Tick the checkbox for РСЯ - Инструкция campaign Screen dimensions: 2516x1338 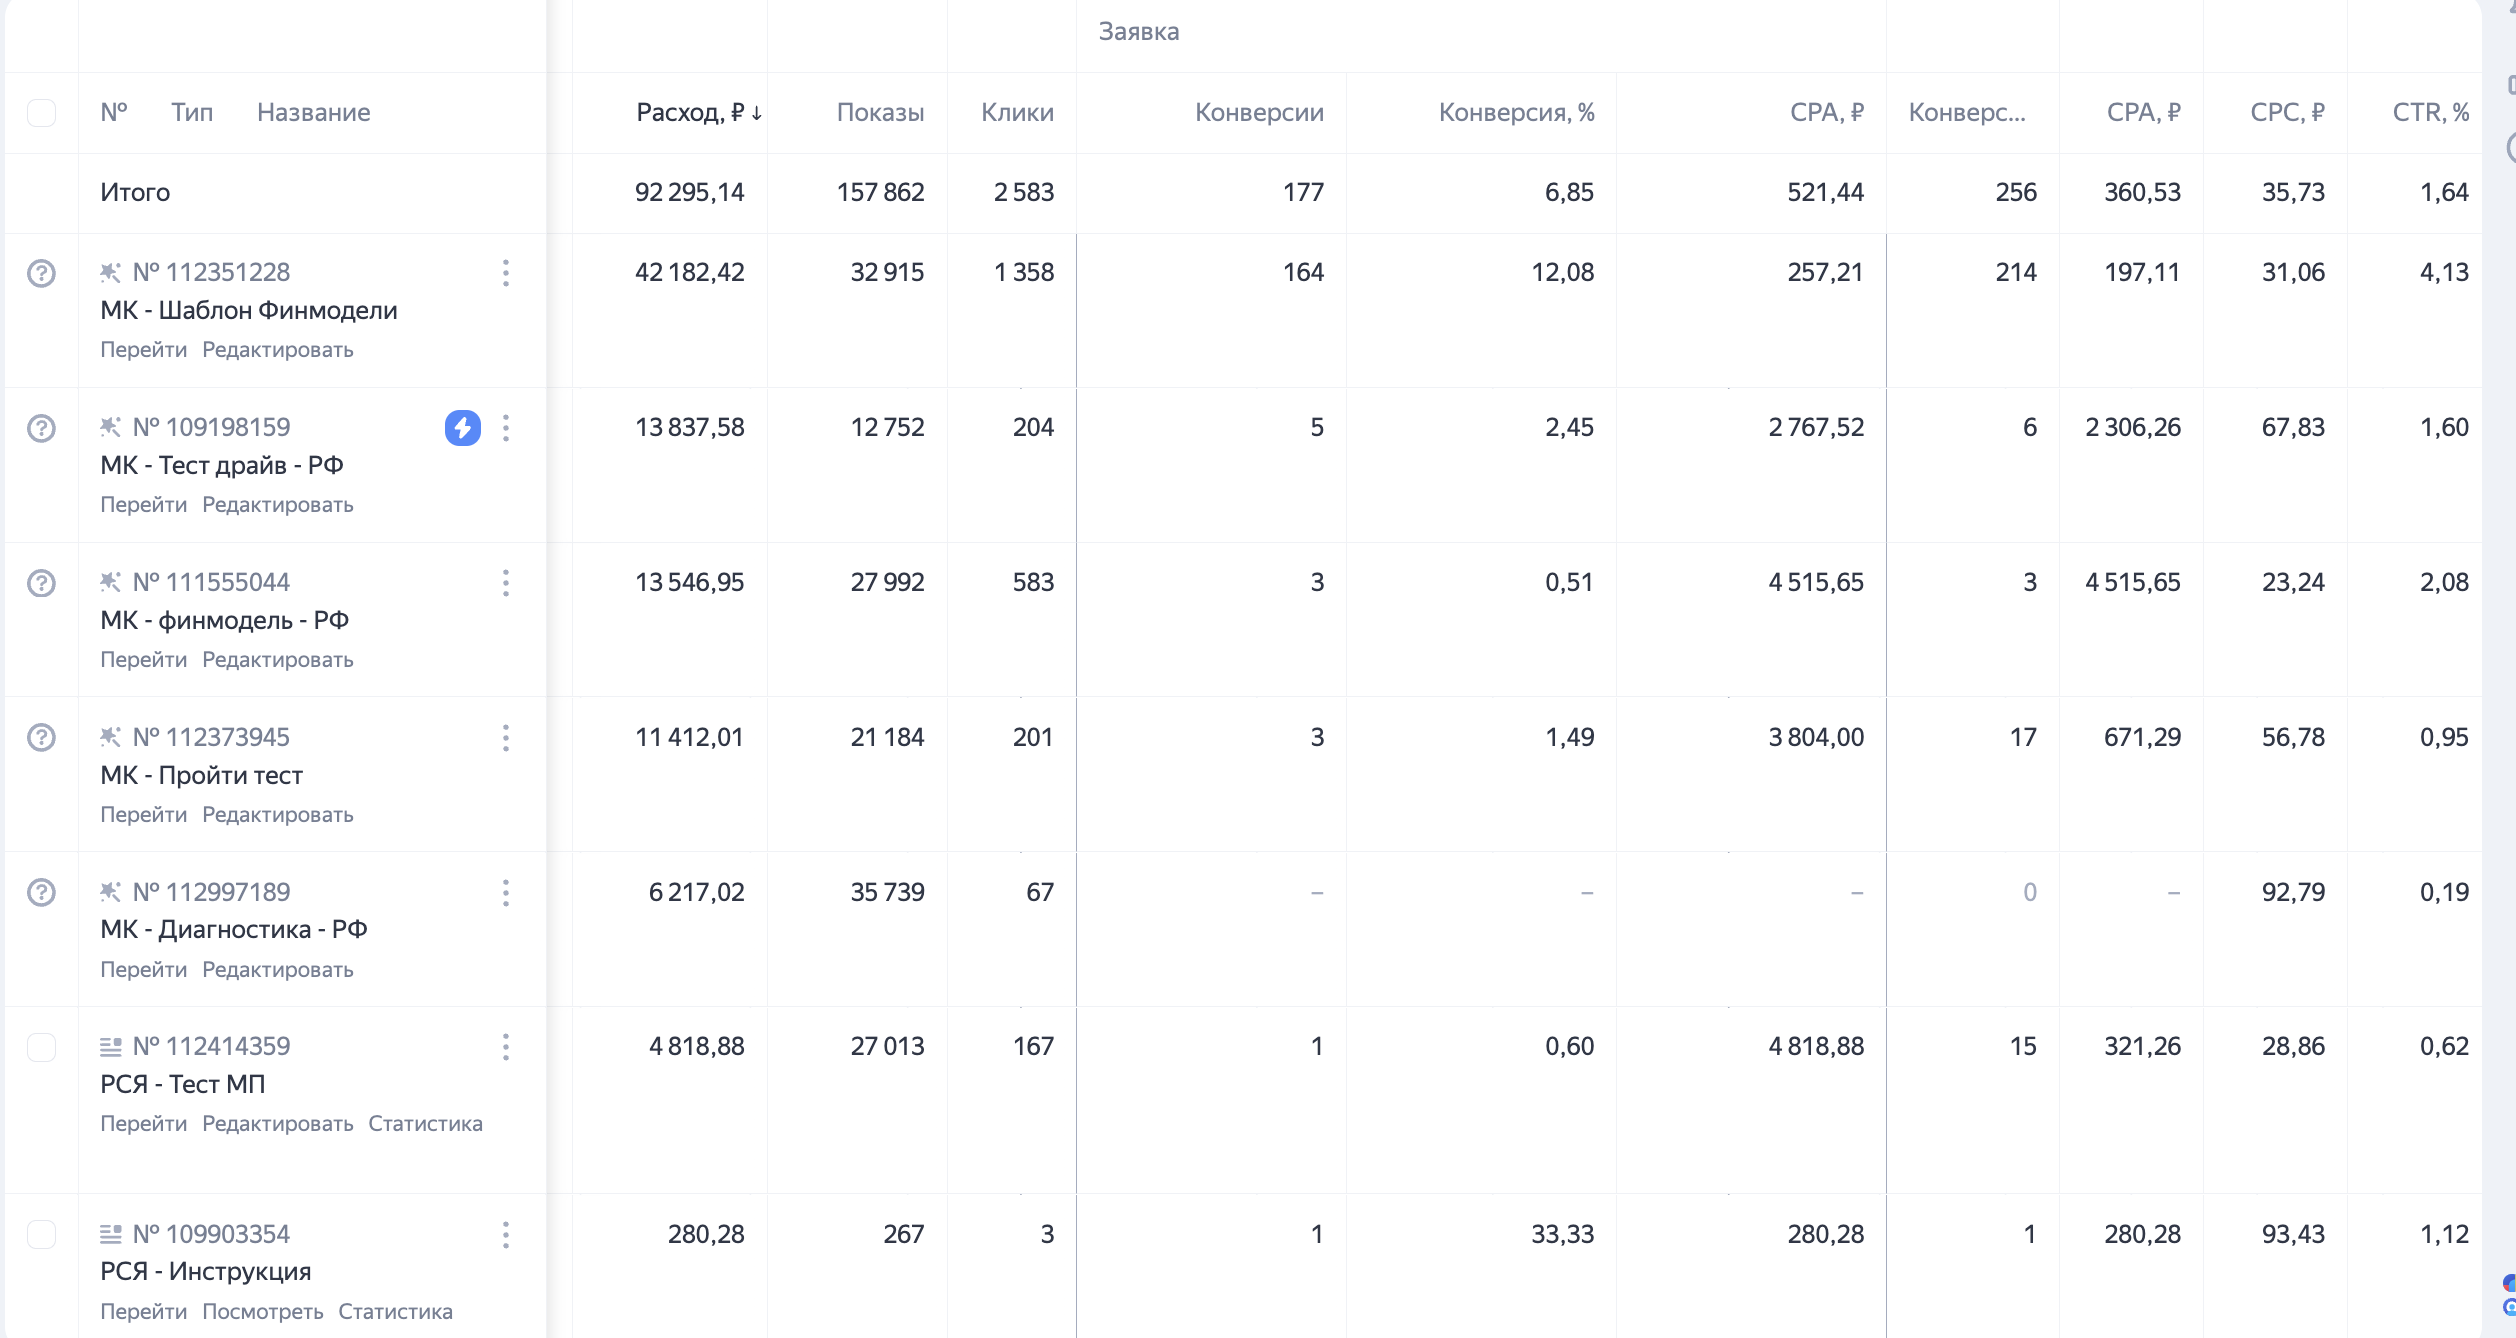point(41,1234)
